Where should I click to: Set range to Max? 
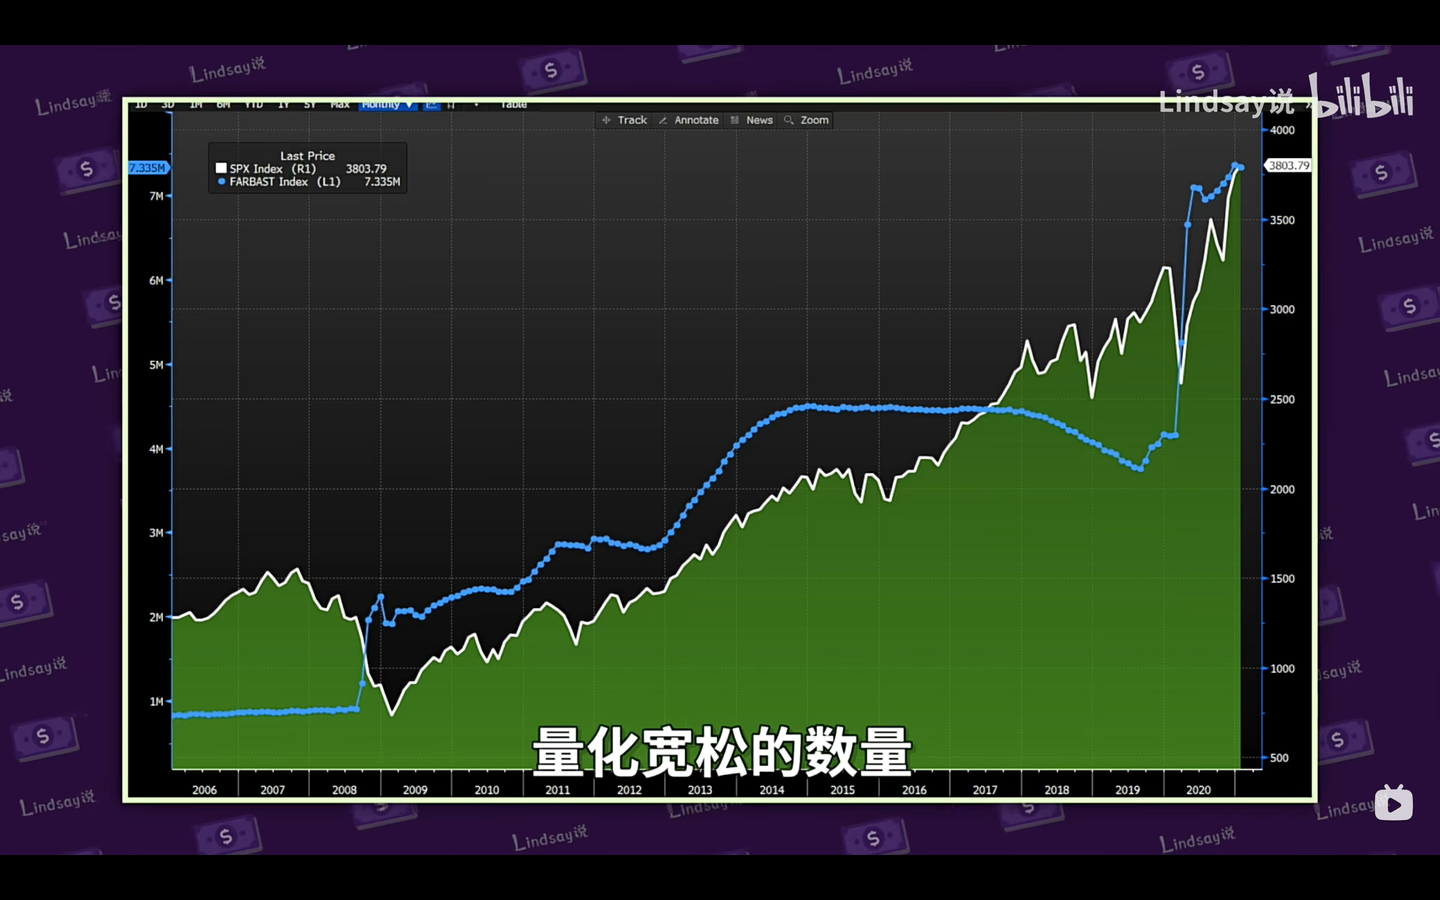pyautogui.click(x=340, y=104)
